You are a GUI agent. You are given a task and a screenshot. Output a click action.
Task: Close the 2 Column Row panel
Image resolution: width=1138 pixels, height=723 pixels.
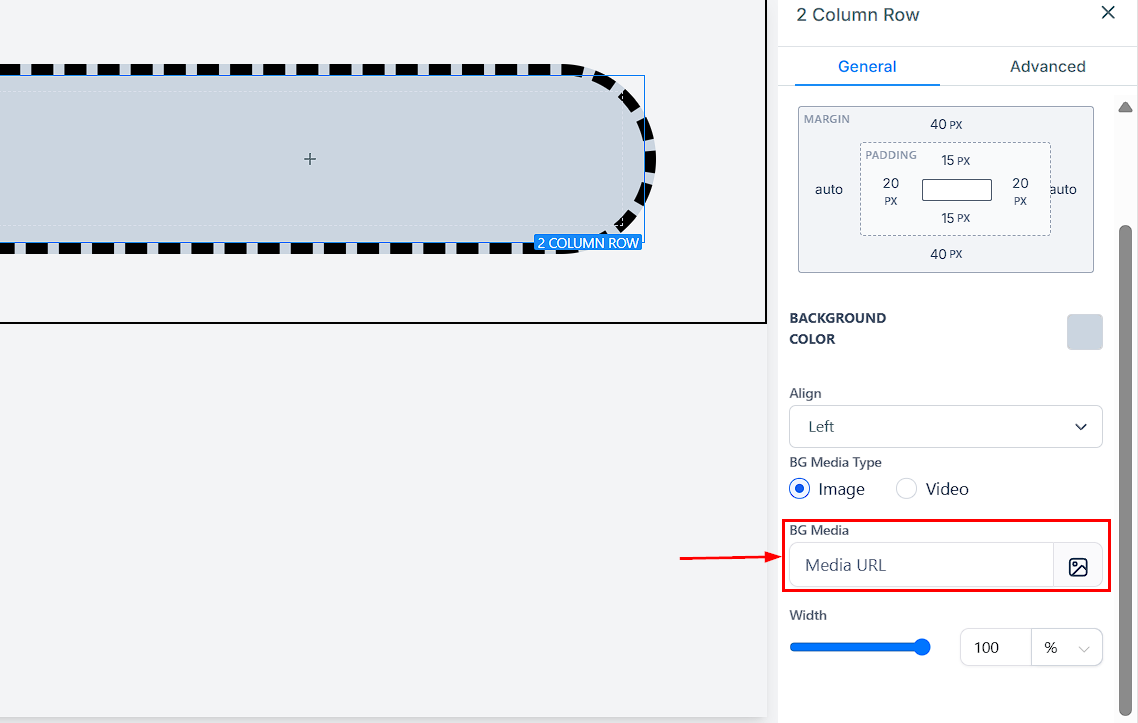[1107, 13]
